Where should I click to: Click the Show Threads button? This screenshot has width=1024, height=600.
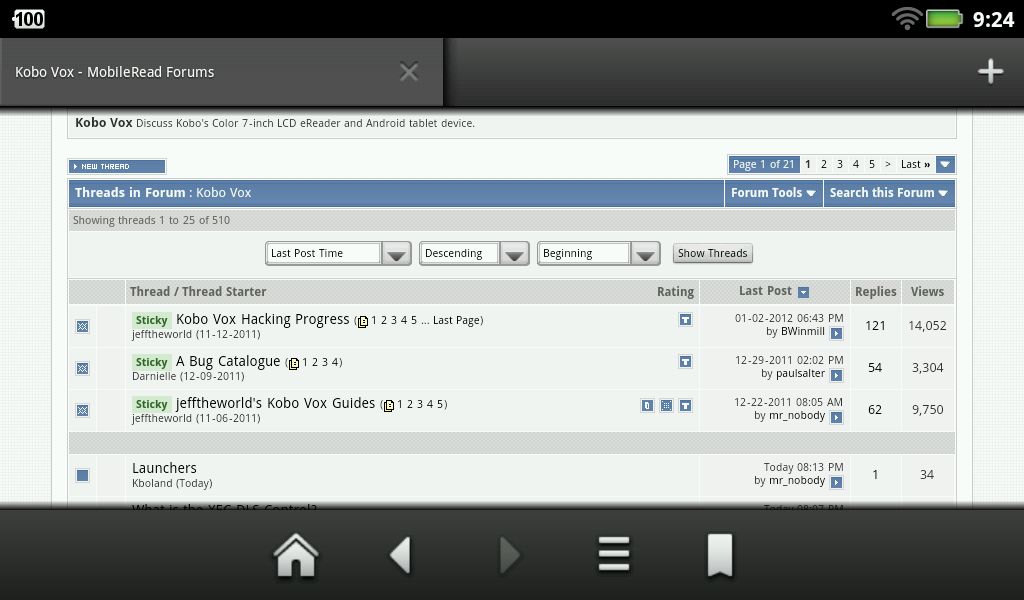712,253
